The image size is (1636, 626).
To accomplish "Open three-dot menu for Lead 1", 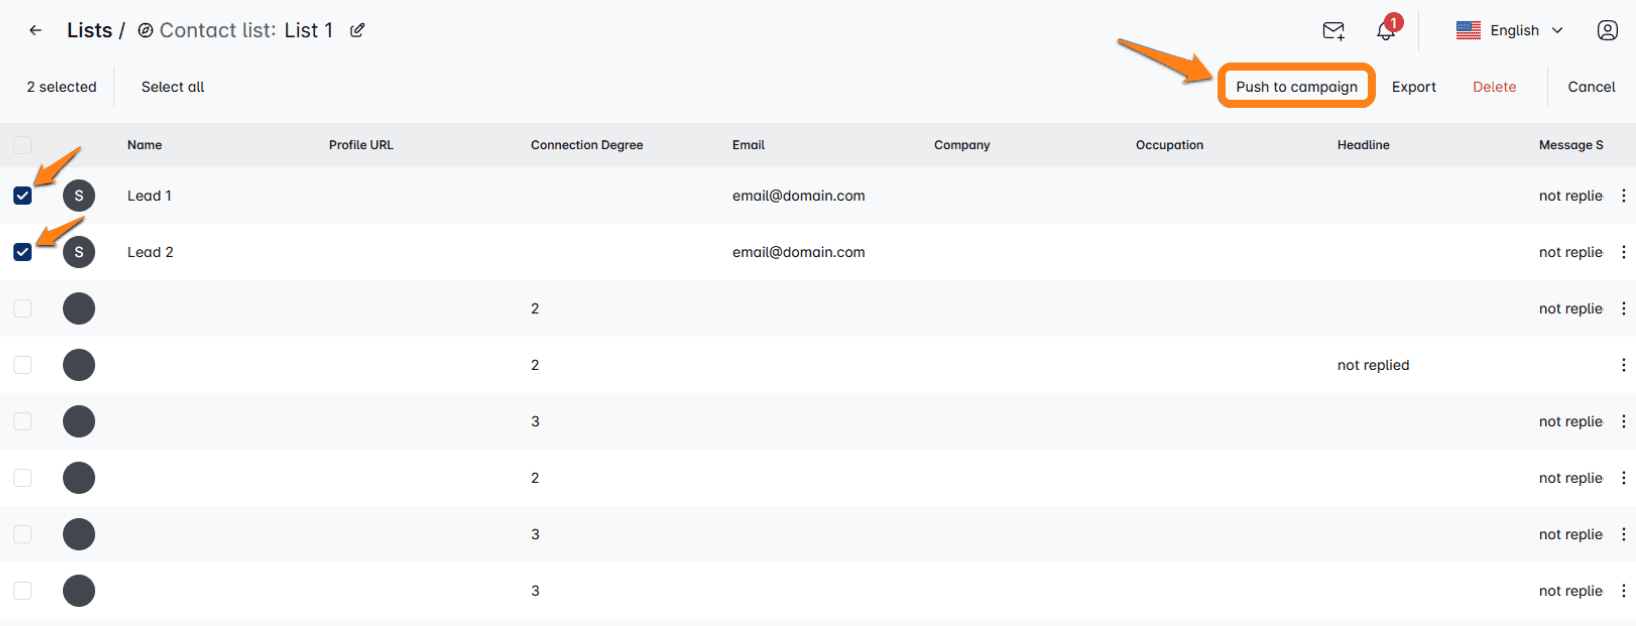I will 1623,195.
